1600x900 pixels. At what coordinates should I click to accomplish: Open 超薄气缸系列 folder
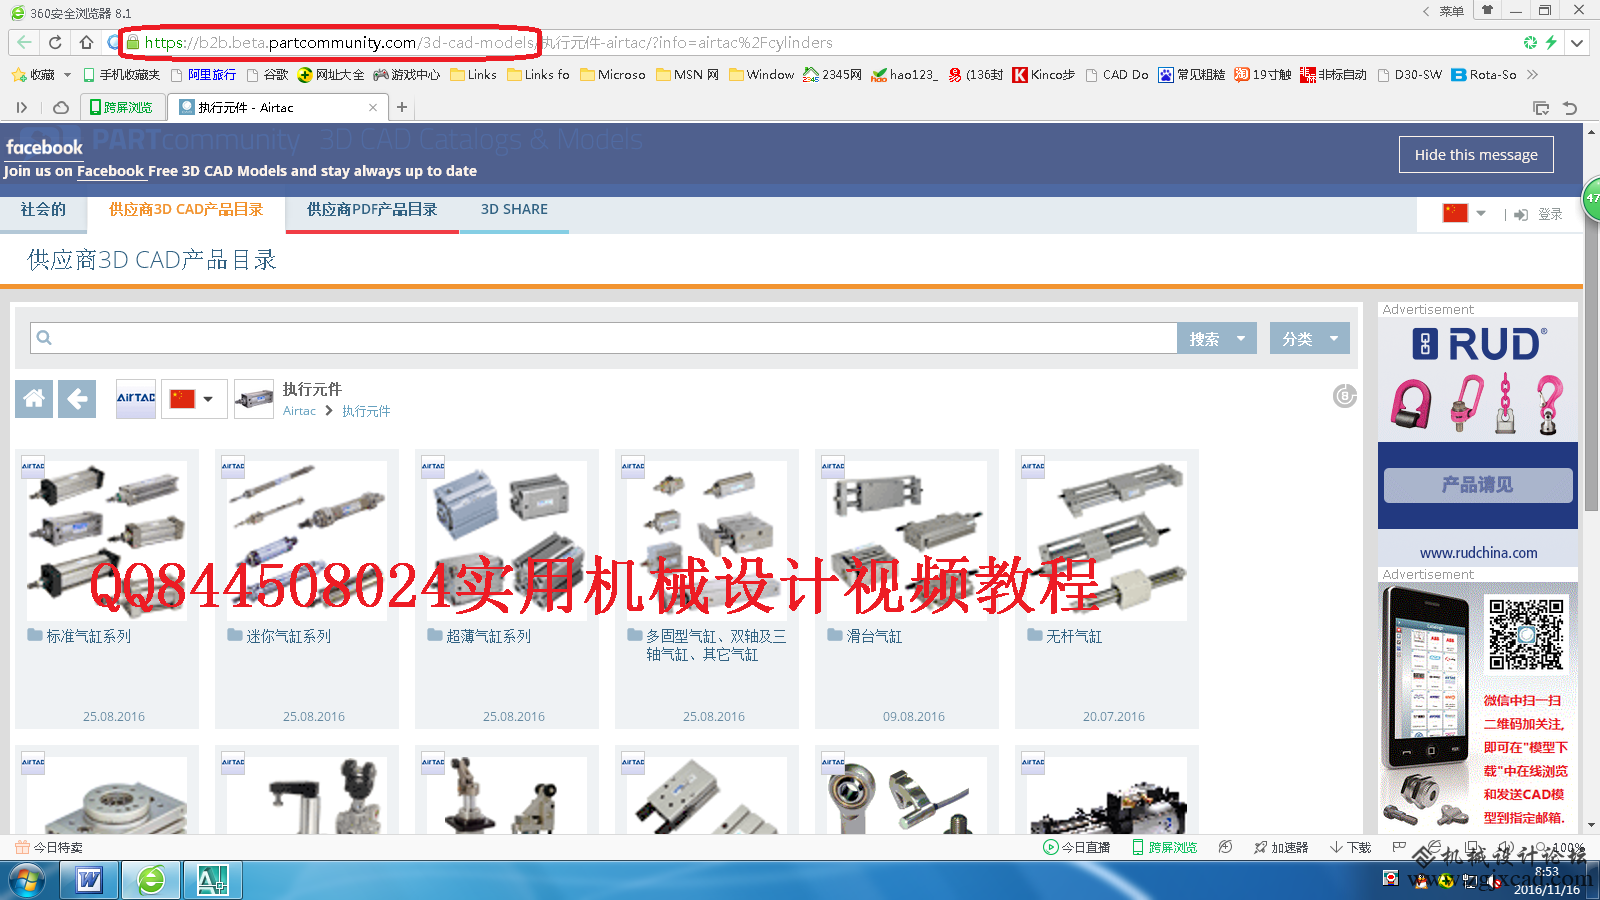pos(488,636)
